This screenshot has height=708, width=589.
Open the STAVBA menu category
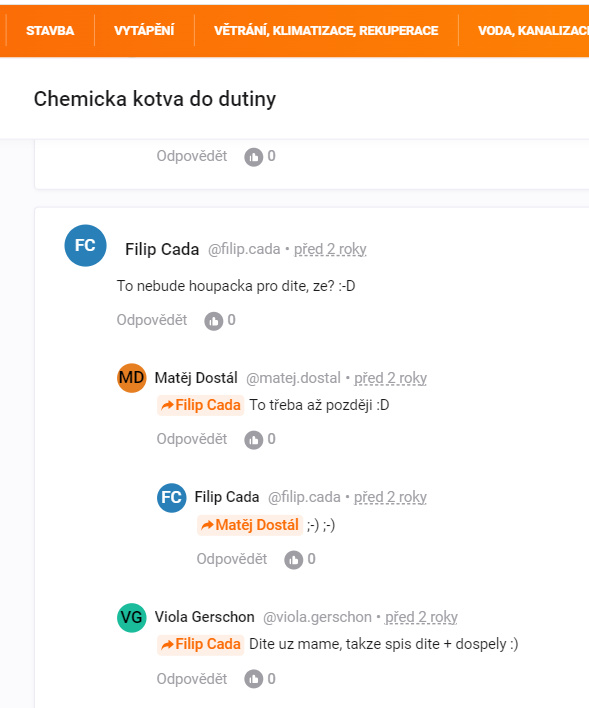(x=50, y=31)
